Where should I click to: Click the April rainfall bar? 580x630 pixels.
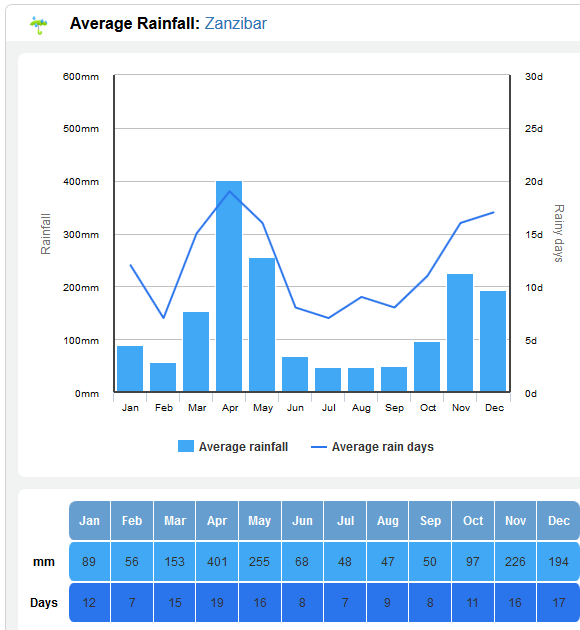[x=229, y=286]
